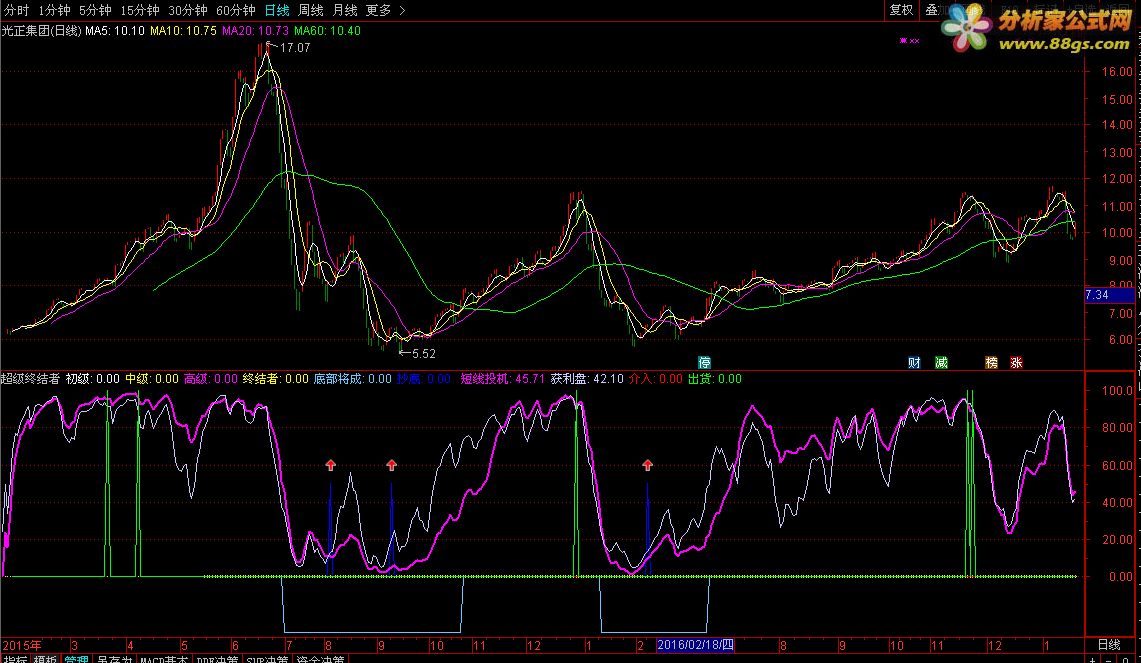1141x663 pixels.
Task: Click the 2015年 label on time axis
Action: 22,646
